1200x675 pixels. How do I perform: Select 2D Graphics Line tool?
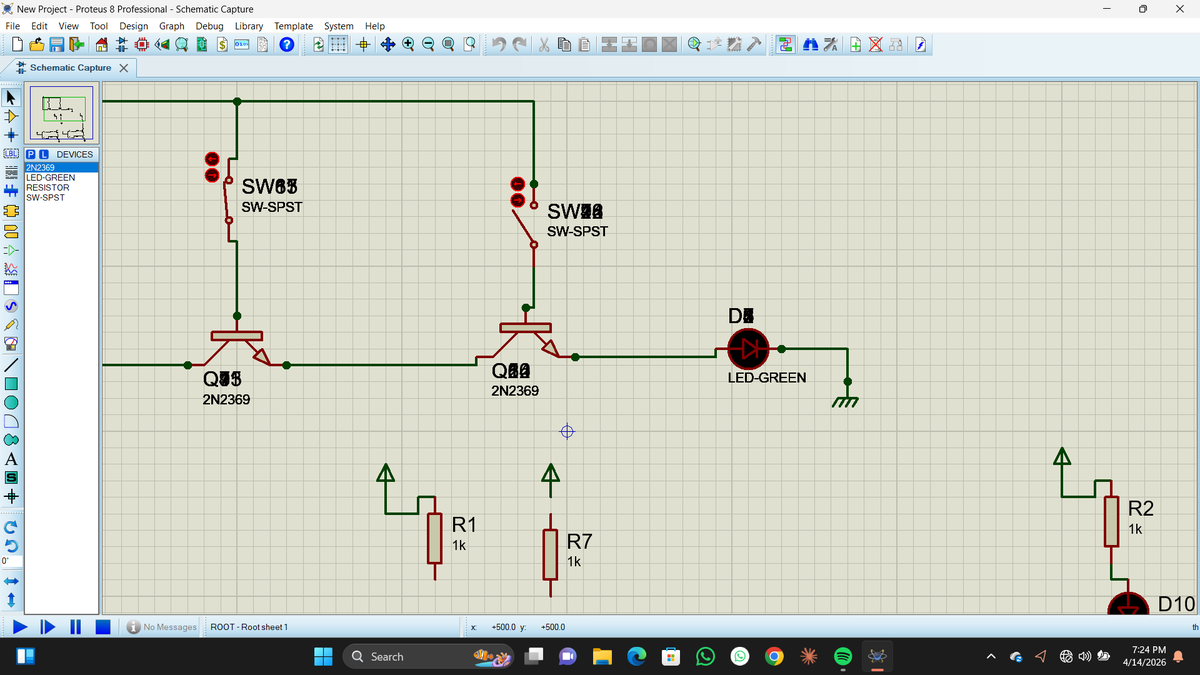coord(11,364)
